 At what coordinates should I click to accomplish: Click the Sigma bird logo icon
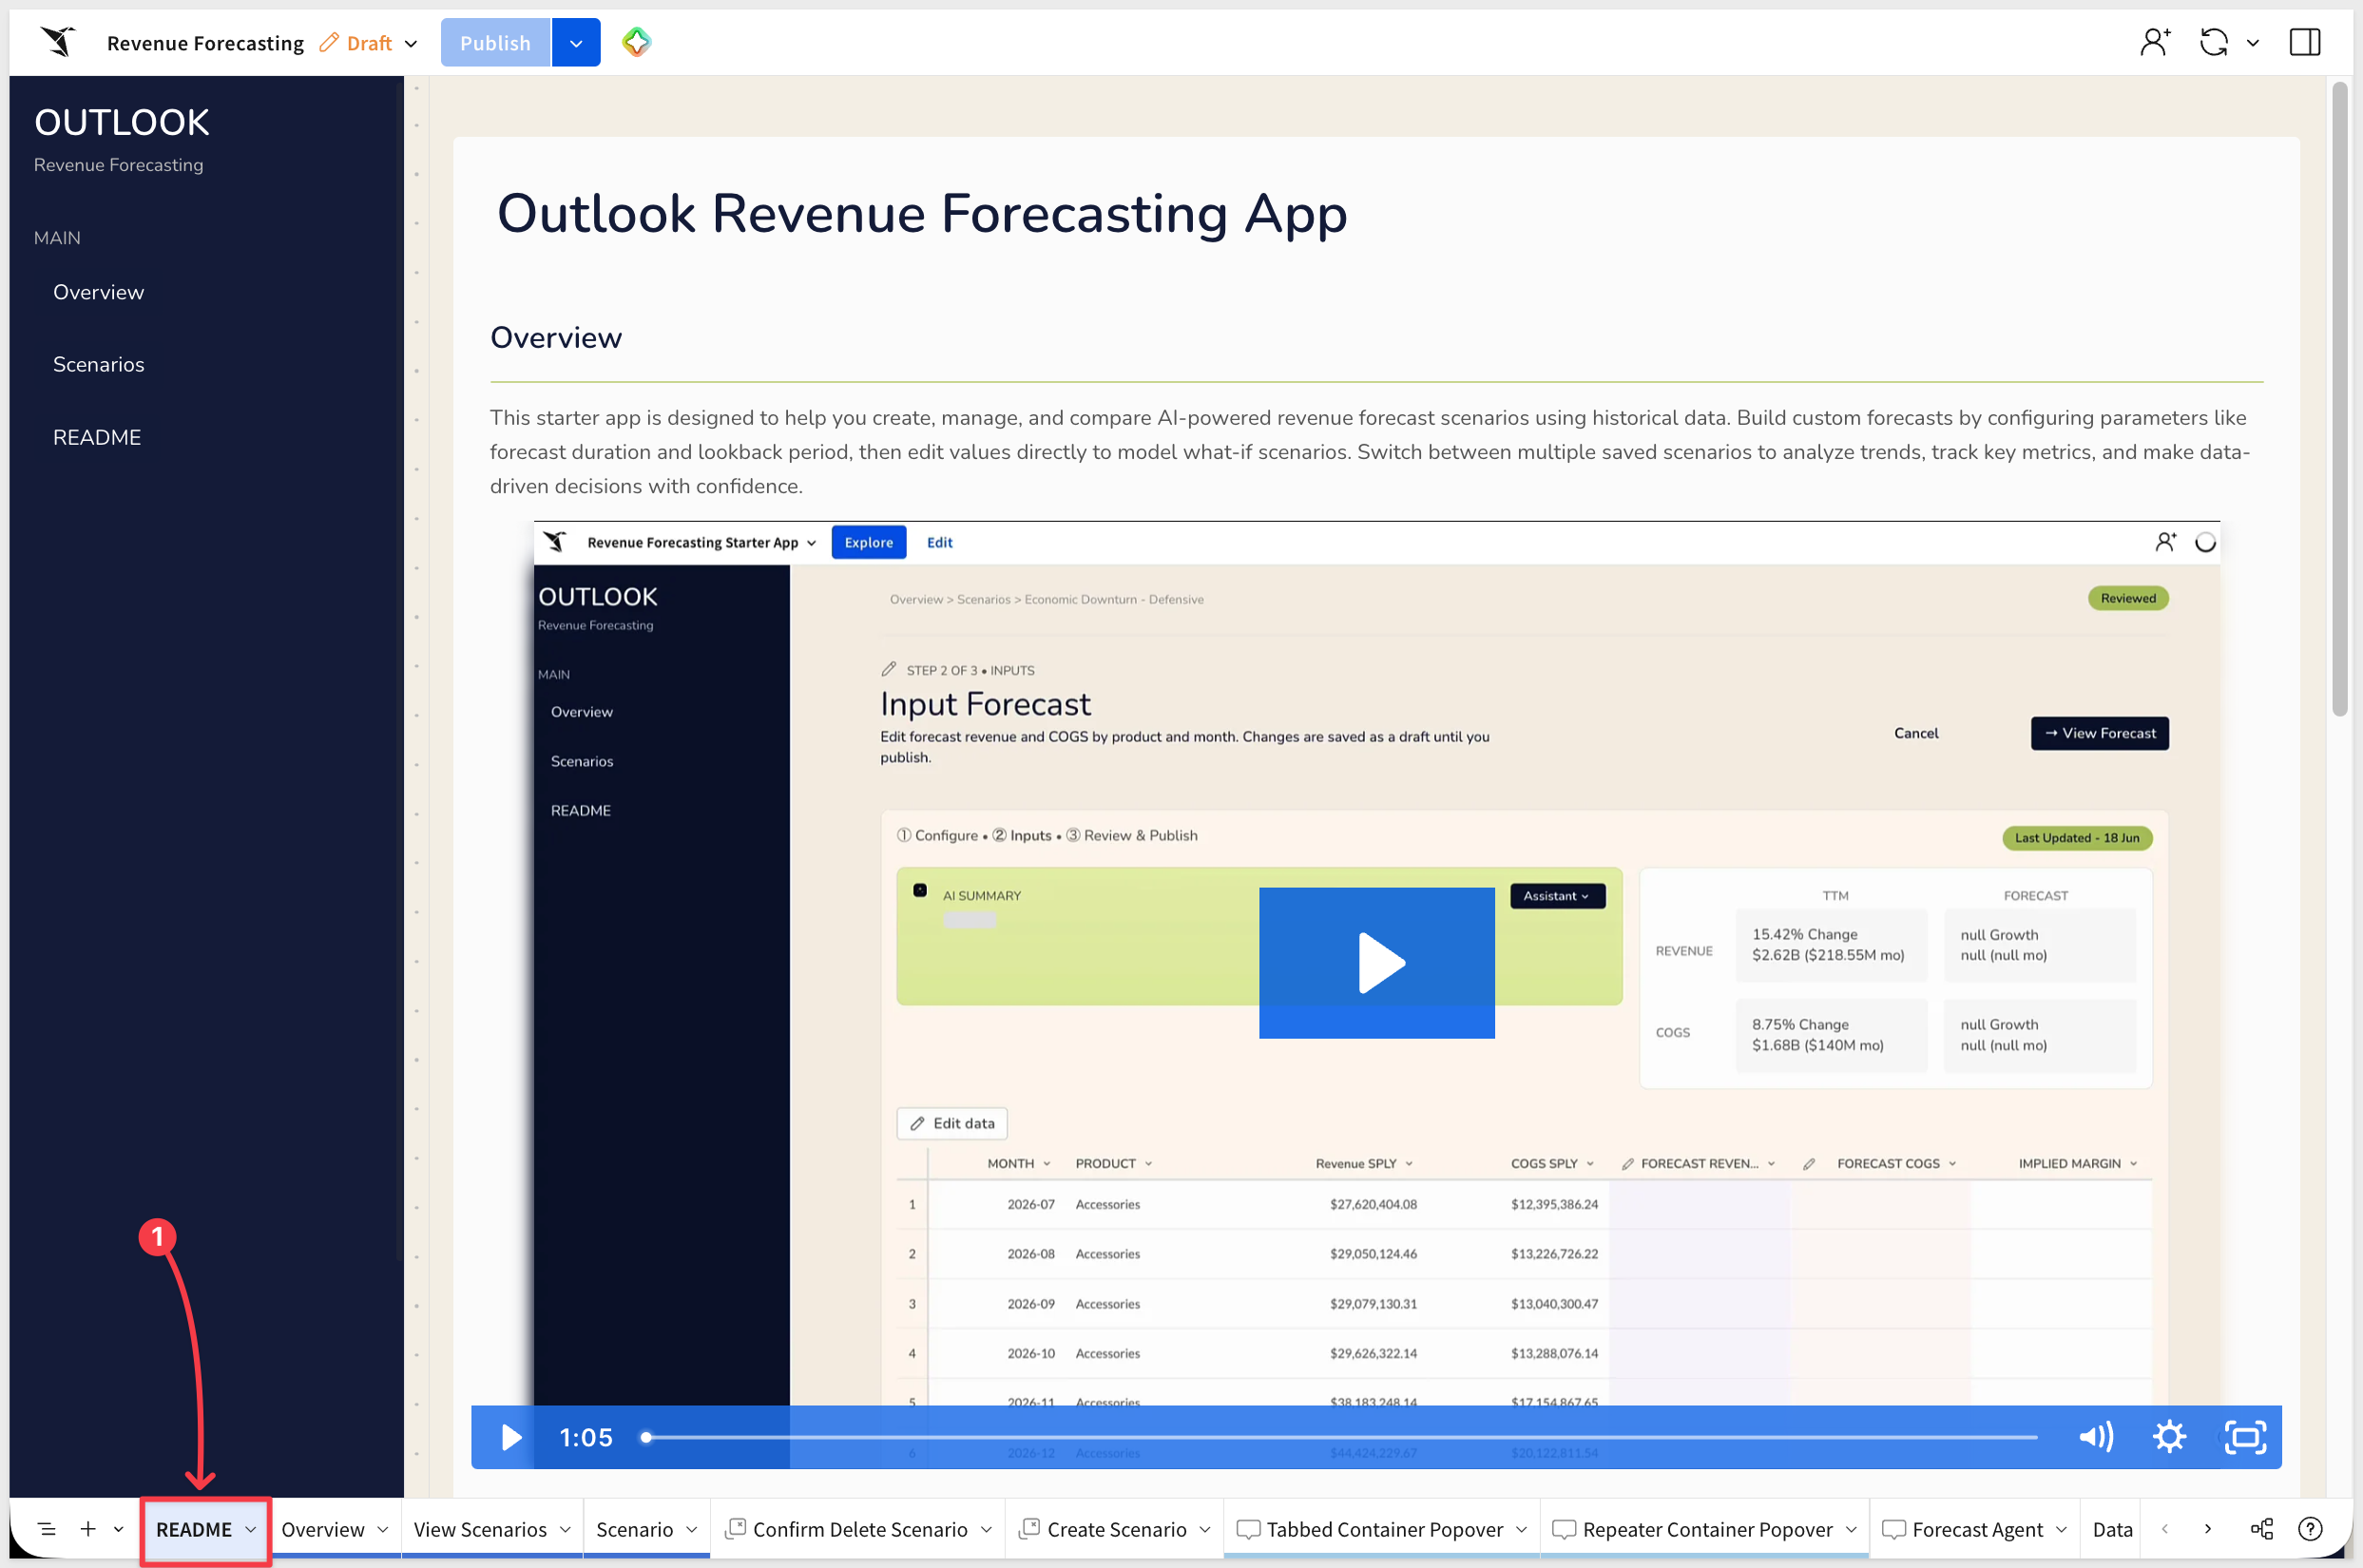coord(58,42)
